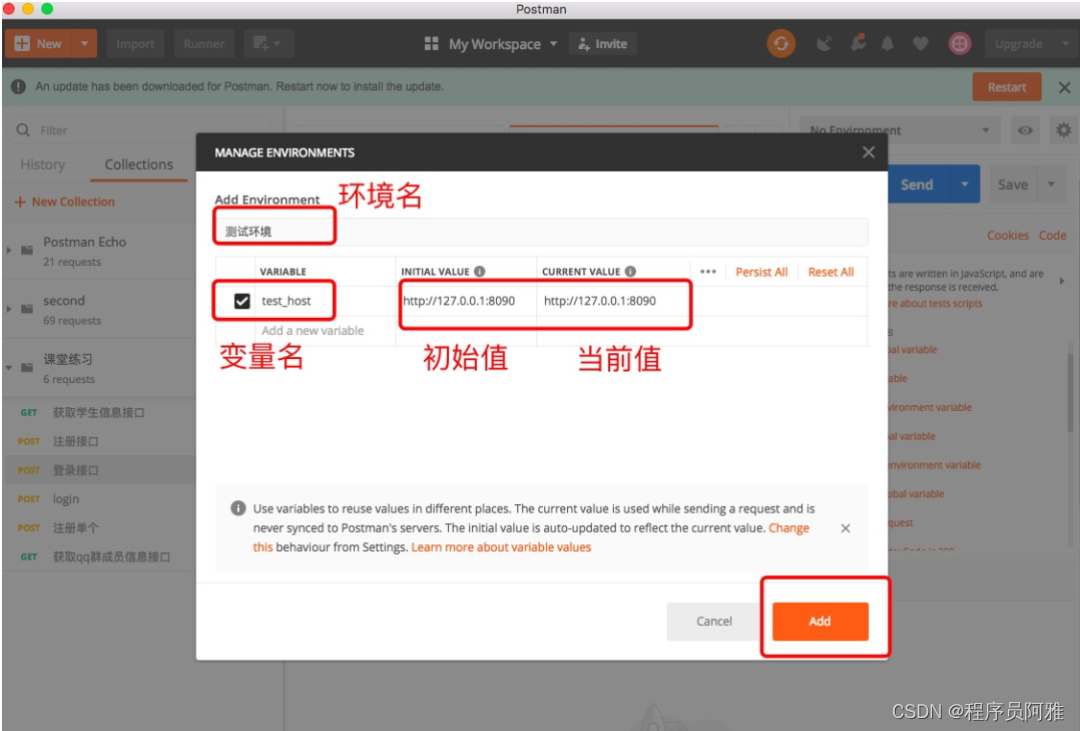This screenshot has width=1080, height=731.
Task: Click the orange sync status icon
Action: [780, 44]
